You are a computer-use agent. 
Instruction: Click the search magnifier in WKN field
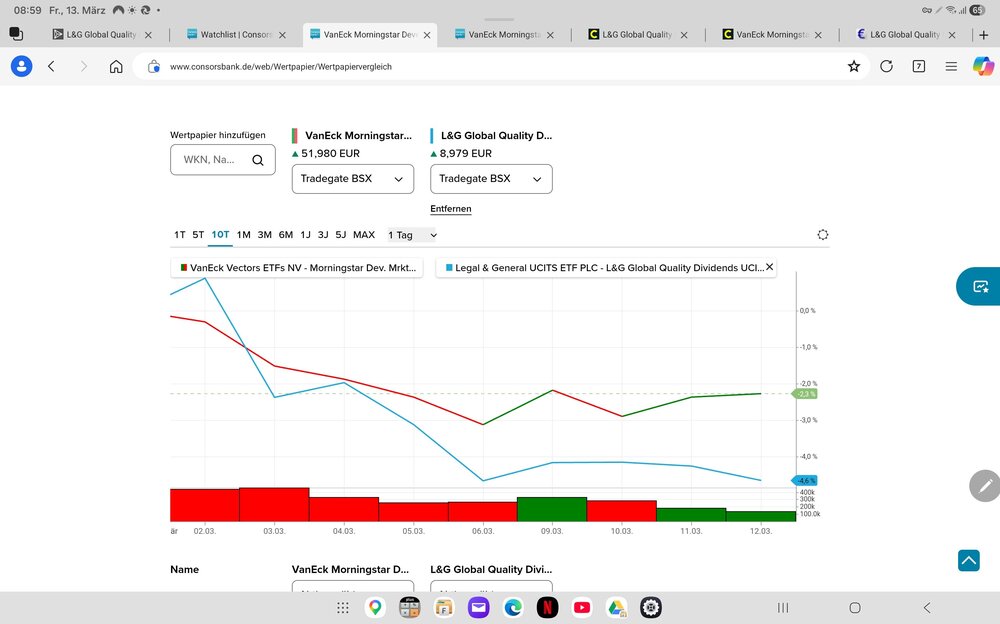point(258,160)
